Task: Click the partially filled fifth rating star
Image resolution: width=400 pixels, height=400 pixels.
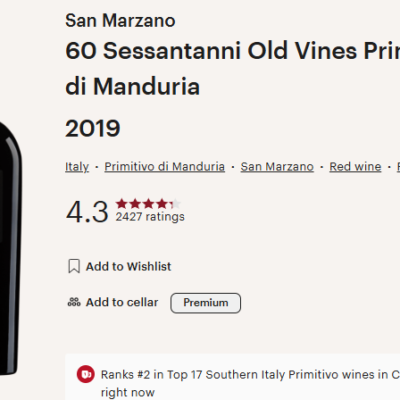Action: 175,203
